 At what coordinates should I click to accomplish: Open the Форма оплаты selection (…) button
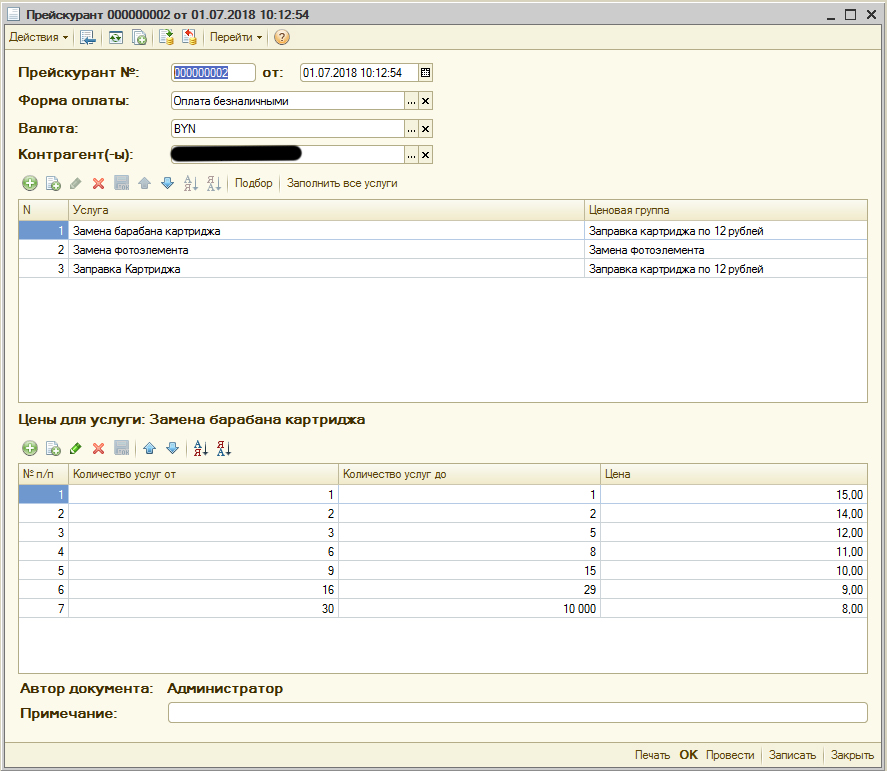pyautogui.click(x=410, y=101)
